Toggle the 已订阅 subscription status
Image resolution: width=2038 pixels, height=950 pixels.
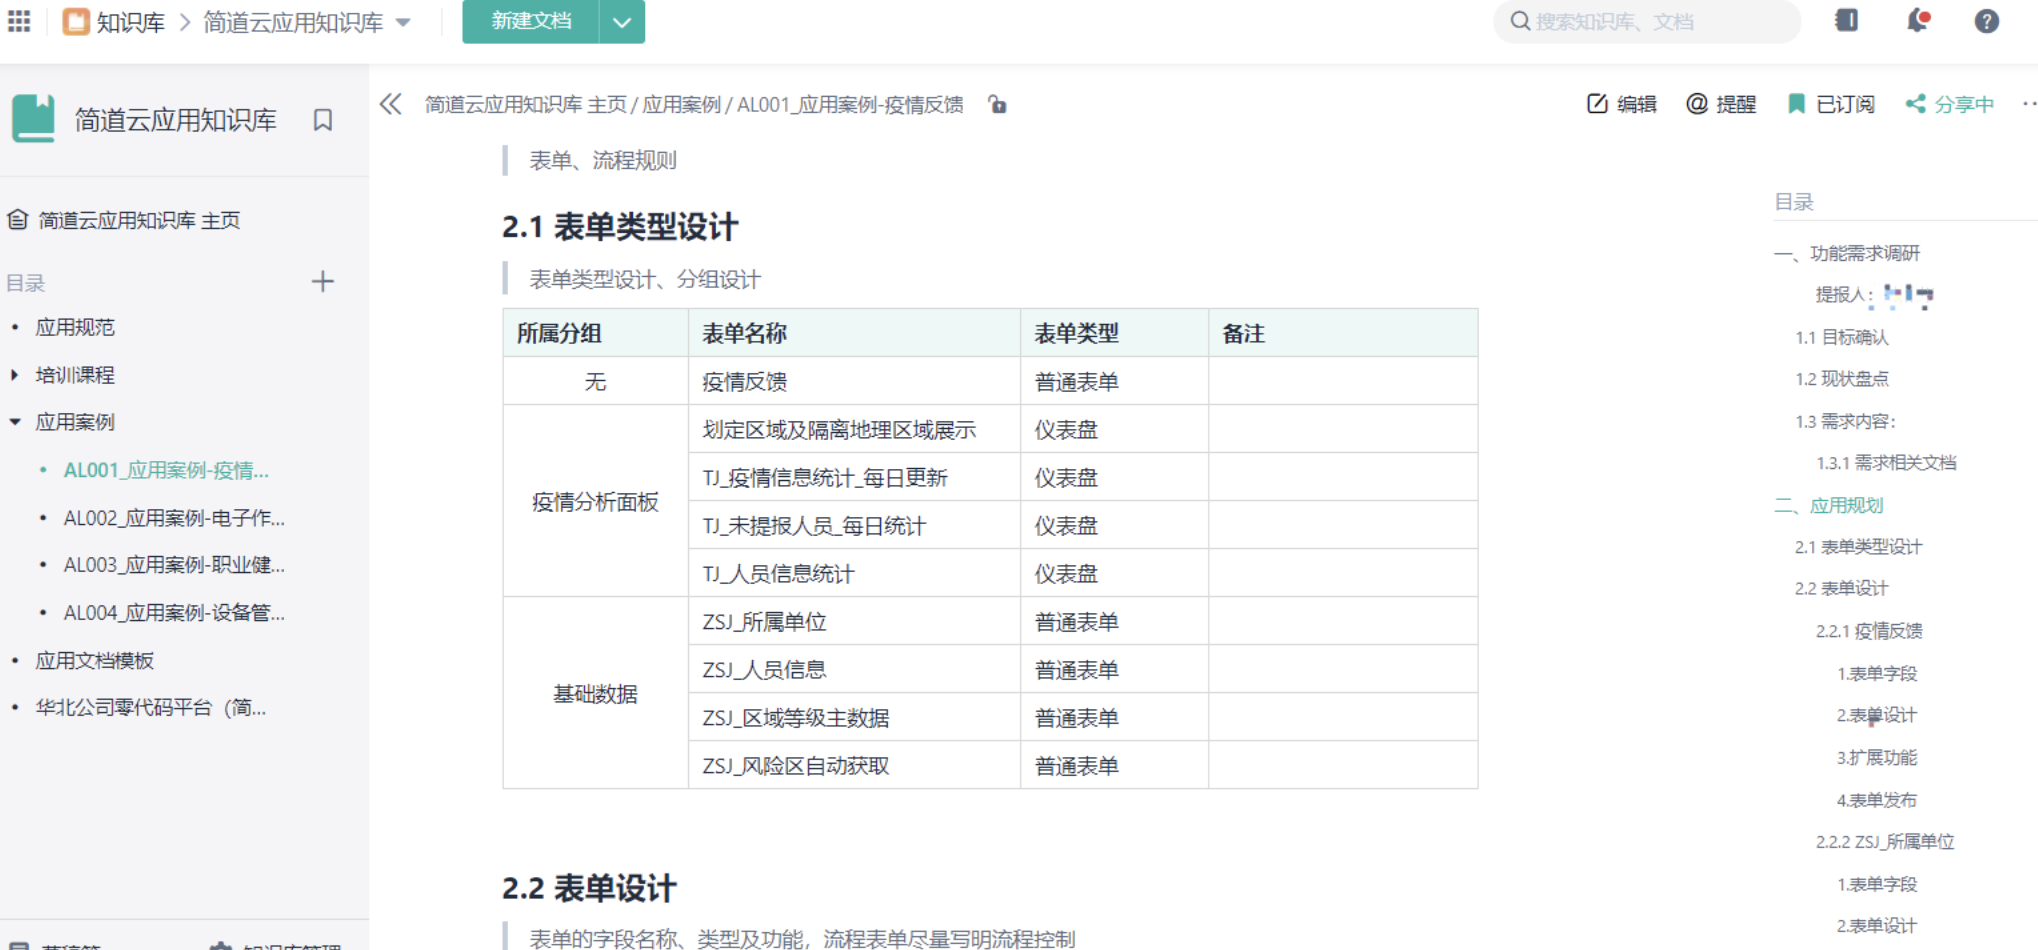click(1831, 104)
